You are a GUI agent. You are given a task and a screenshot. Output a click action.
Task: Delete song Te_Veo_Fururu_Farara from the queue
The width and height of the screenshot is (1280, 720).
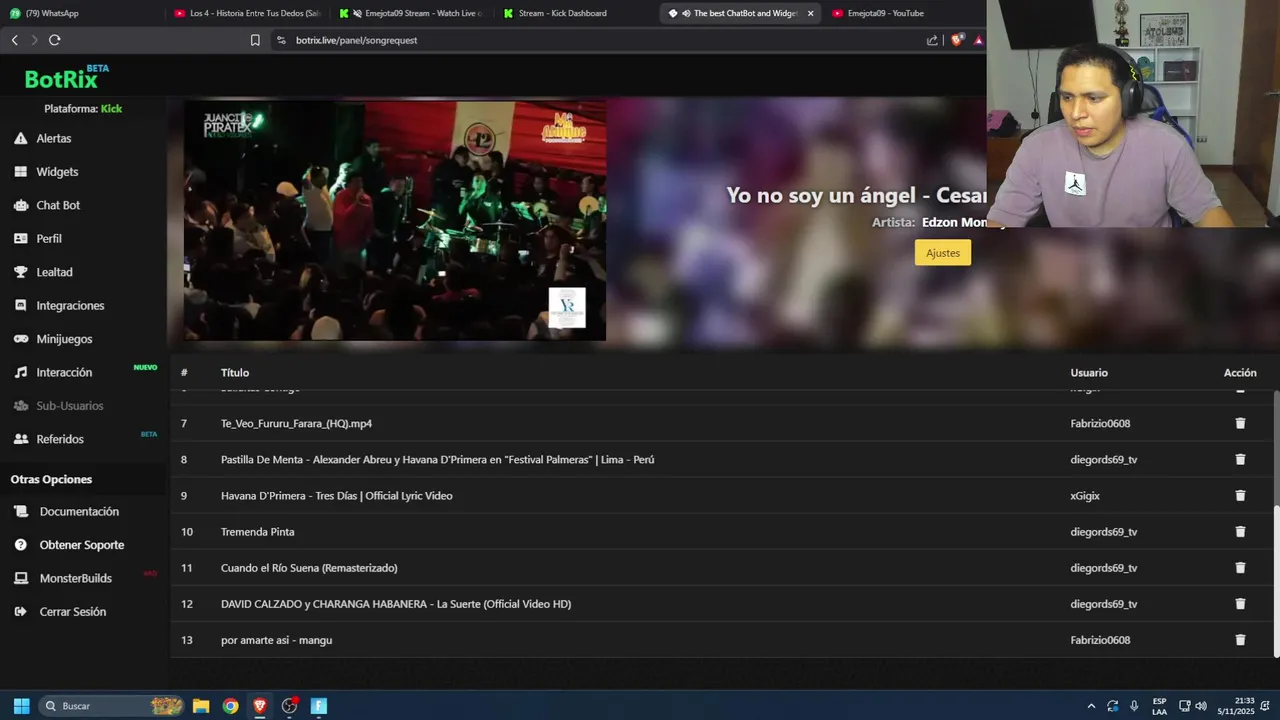coord(1240,423)
